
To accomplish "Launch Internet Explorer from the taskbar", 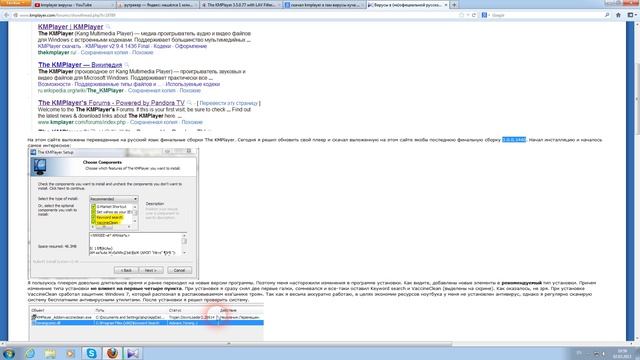I will click(x=30, y=353).
